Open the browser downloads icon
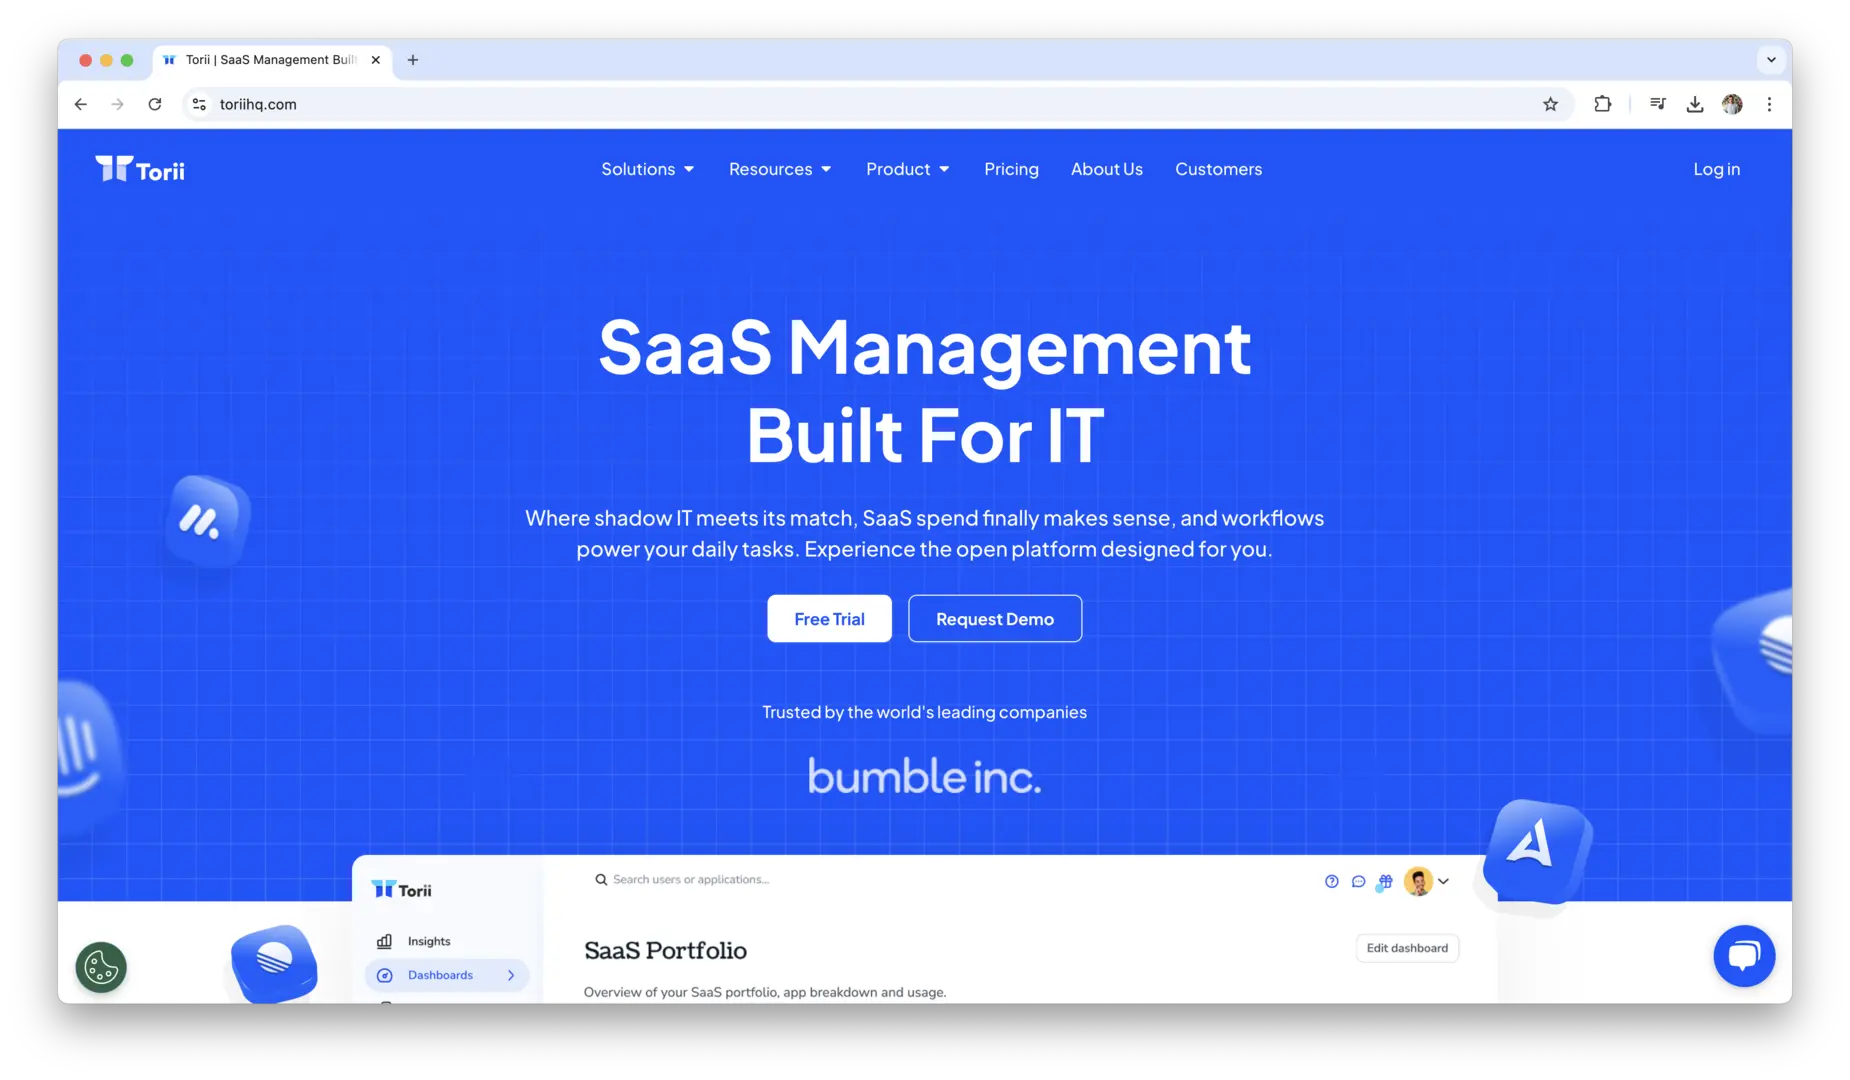This screenshot has height=1080, width=1850. click(x=1694, y=104)
